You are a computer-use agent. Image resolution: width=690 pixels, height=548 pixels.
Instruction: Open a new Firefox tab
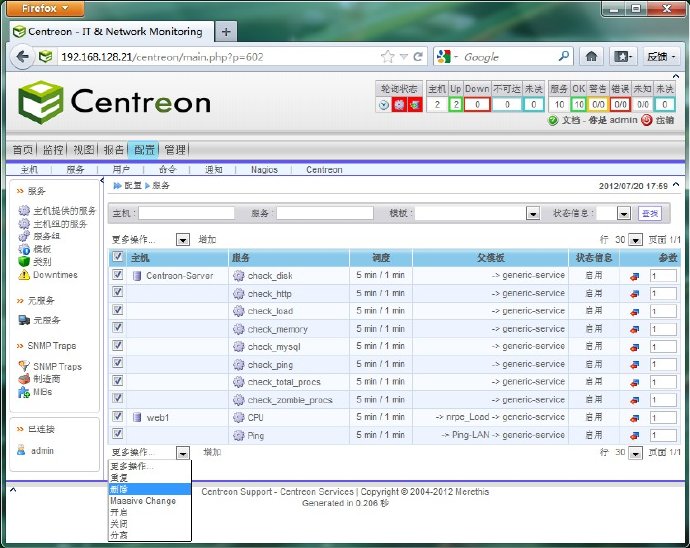click(226, 32)
